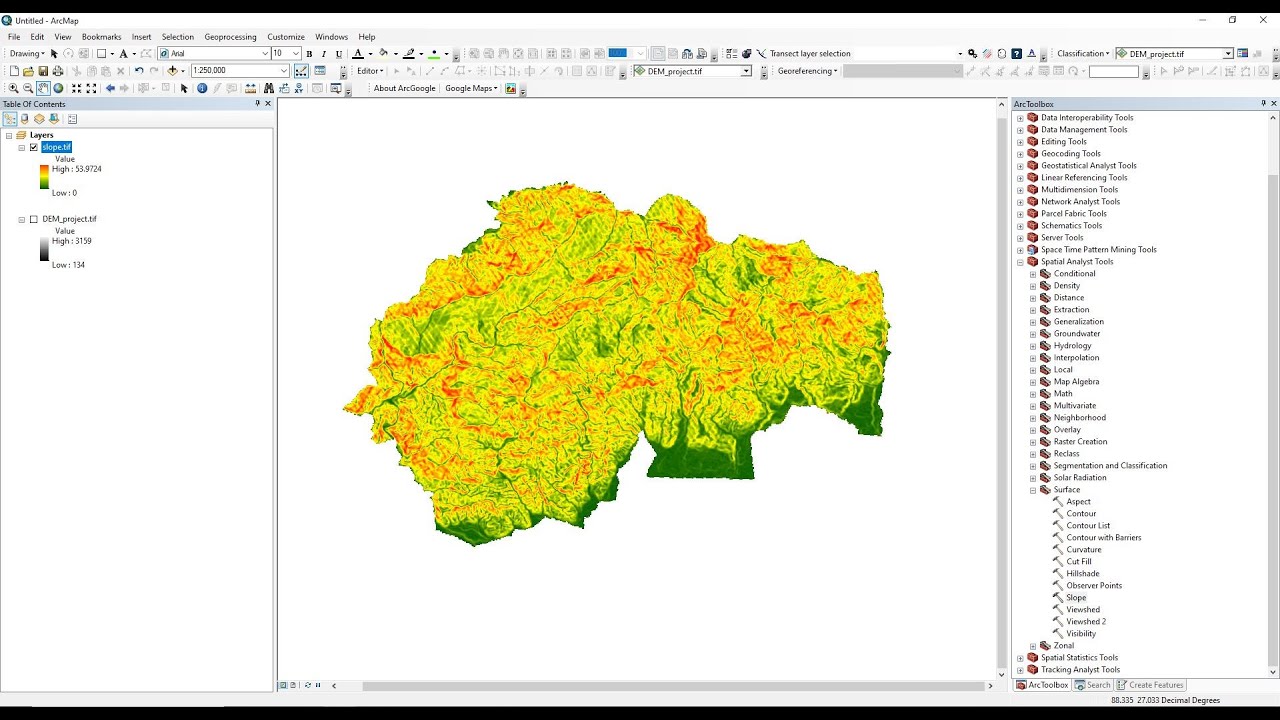Print the map
Image resolution: width=1280 pixels, height=720 pixels.
pos(58,71)
